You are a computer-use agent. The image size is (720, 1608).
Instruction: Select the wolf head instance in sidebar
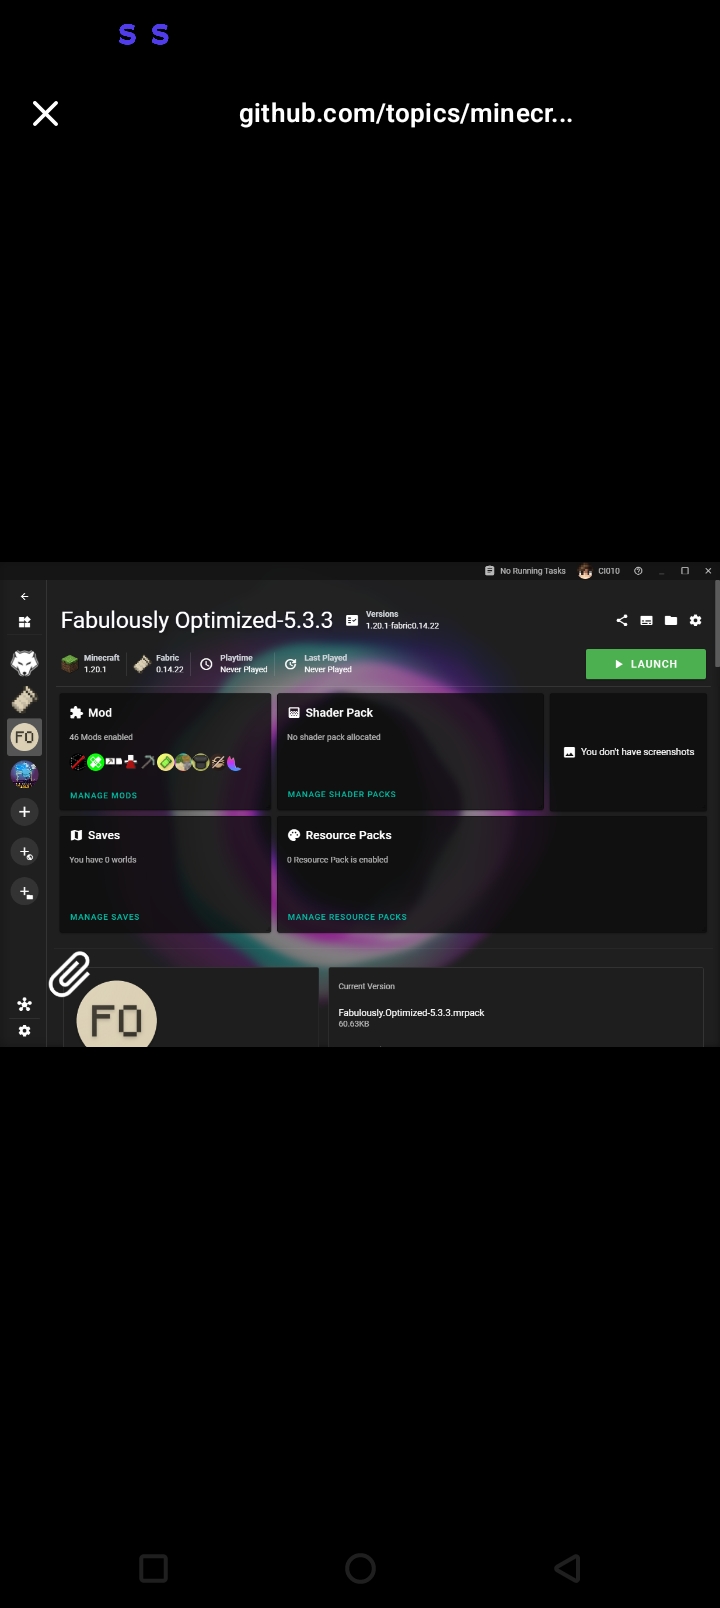point(24,662)
